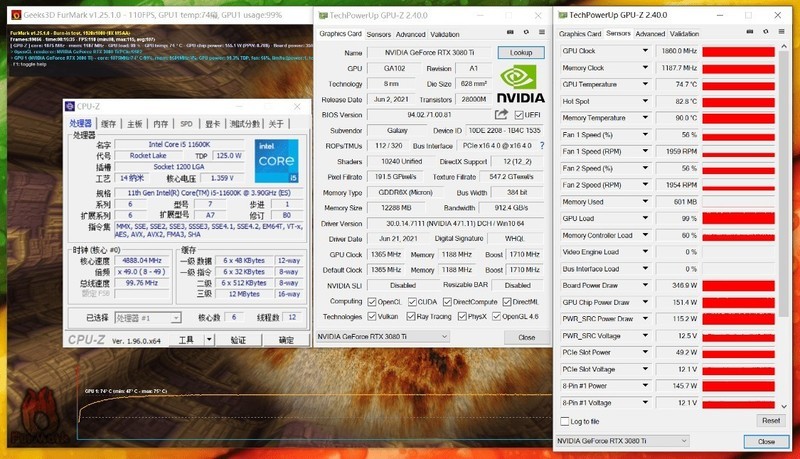Switch to Sensors tab in middle GPU-Z window
Image resolution: width=800 pixels, height=459 pixels.
[379, 34]
